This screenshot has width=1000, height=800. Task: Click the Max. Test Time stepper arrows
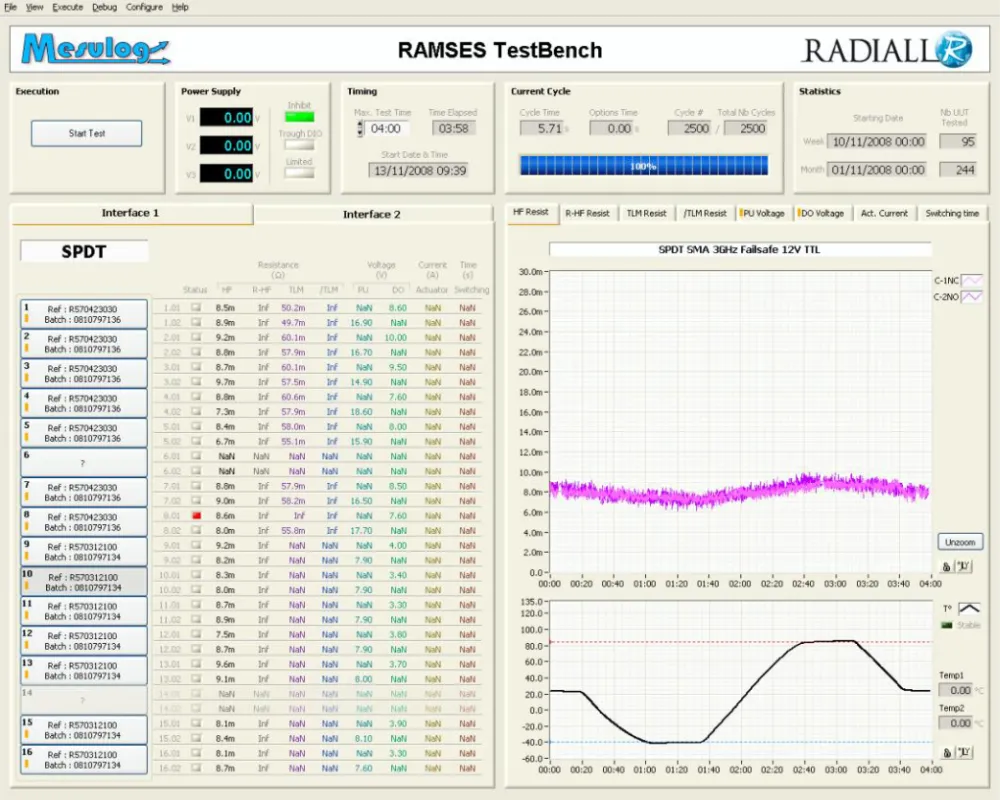[360, 128]
